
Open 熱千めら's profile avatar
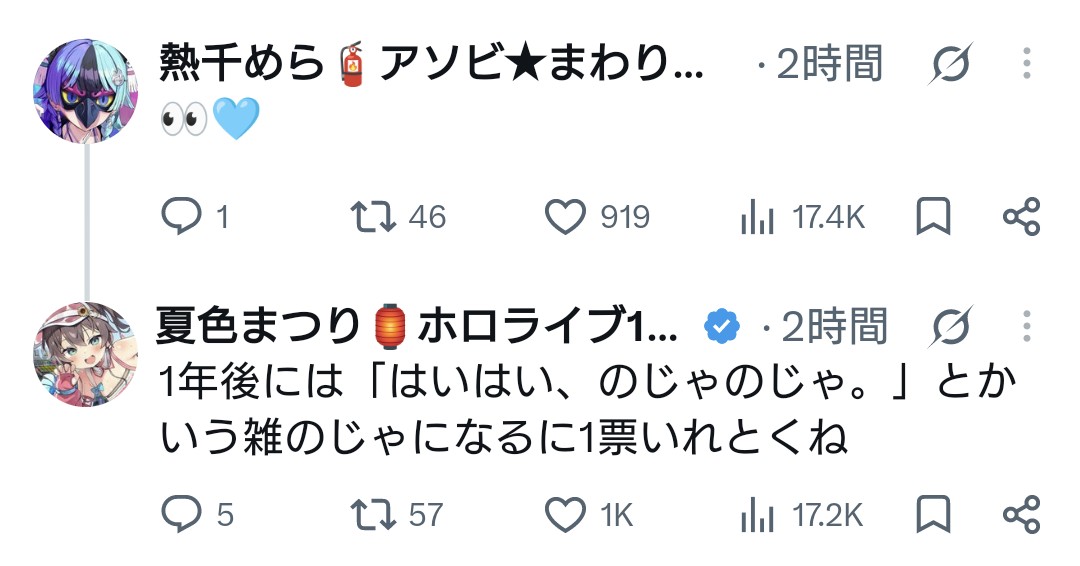[85, 91]
